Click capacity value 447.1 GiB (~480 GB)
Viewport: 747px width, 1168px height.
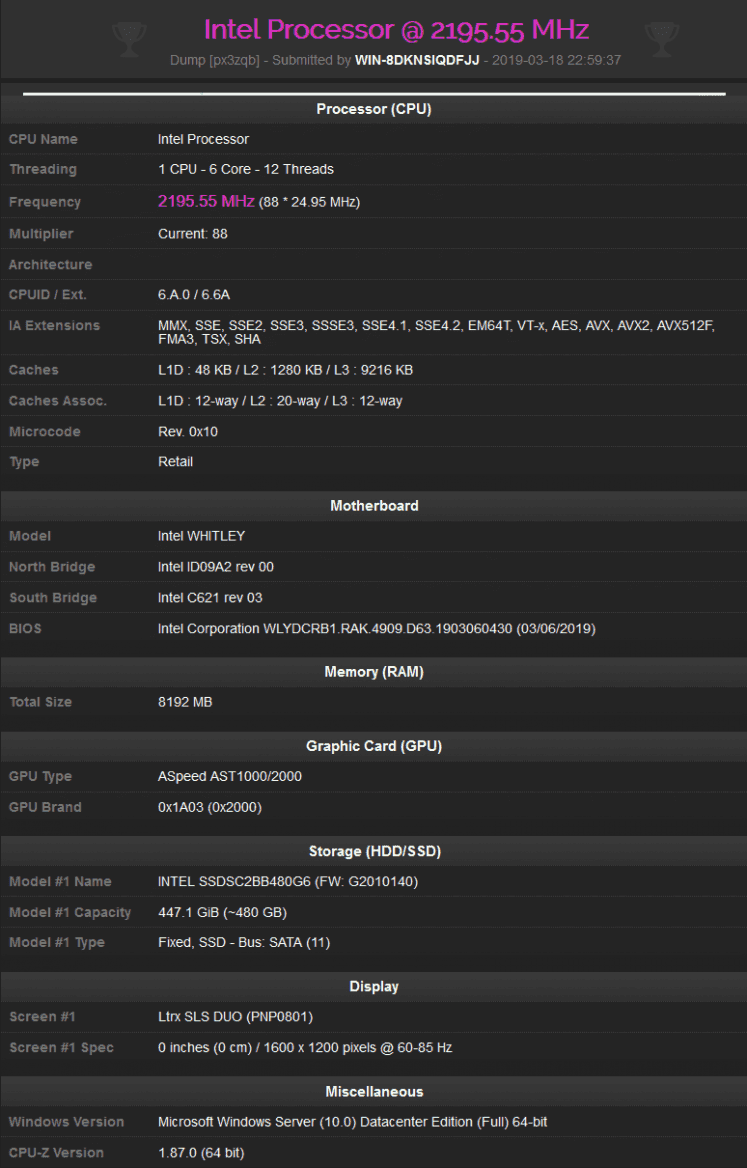coord(223,912)
